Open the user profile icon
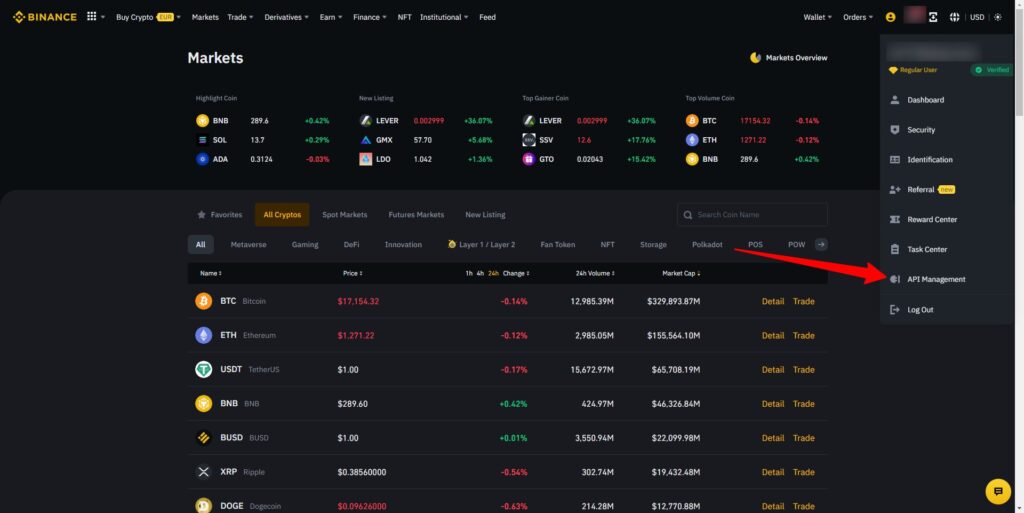The height and width of the screenshot is (513, 1024). (x=890, y=17)
